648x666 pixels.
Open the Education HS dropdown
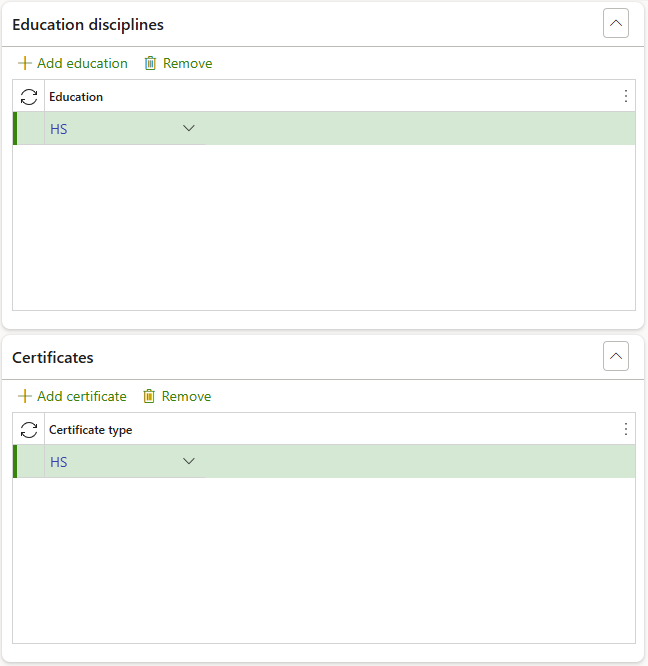189,128
